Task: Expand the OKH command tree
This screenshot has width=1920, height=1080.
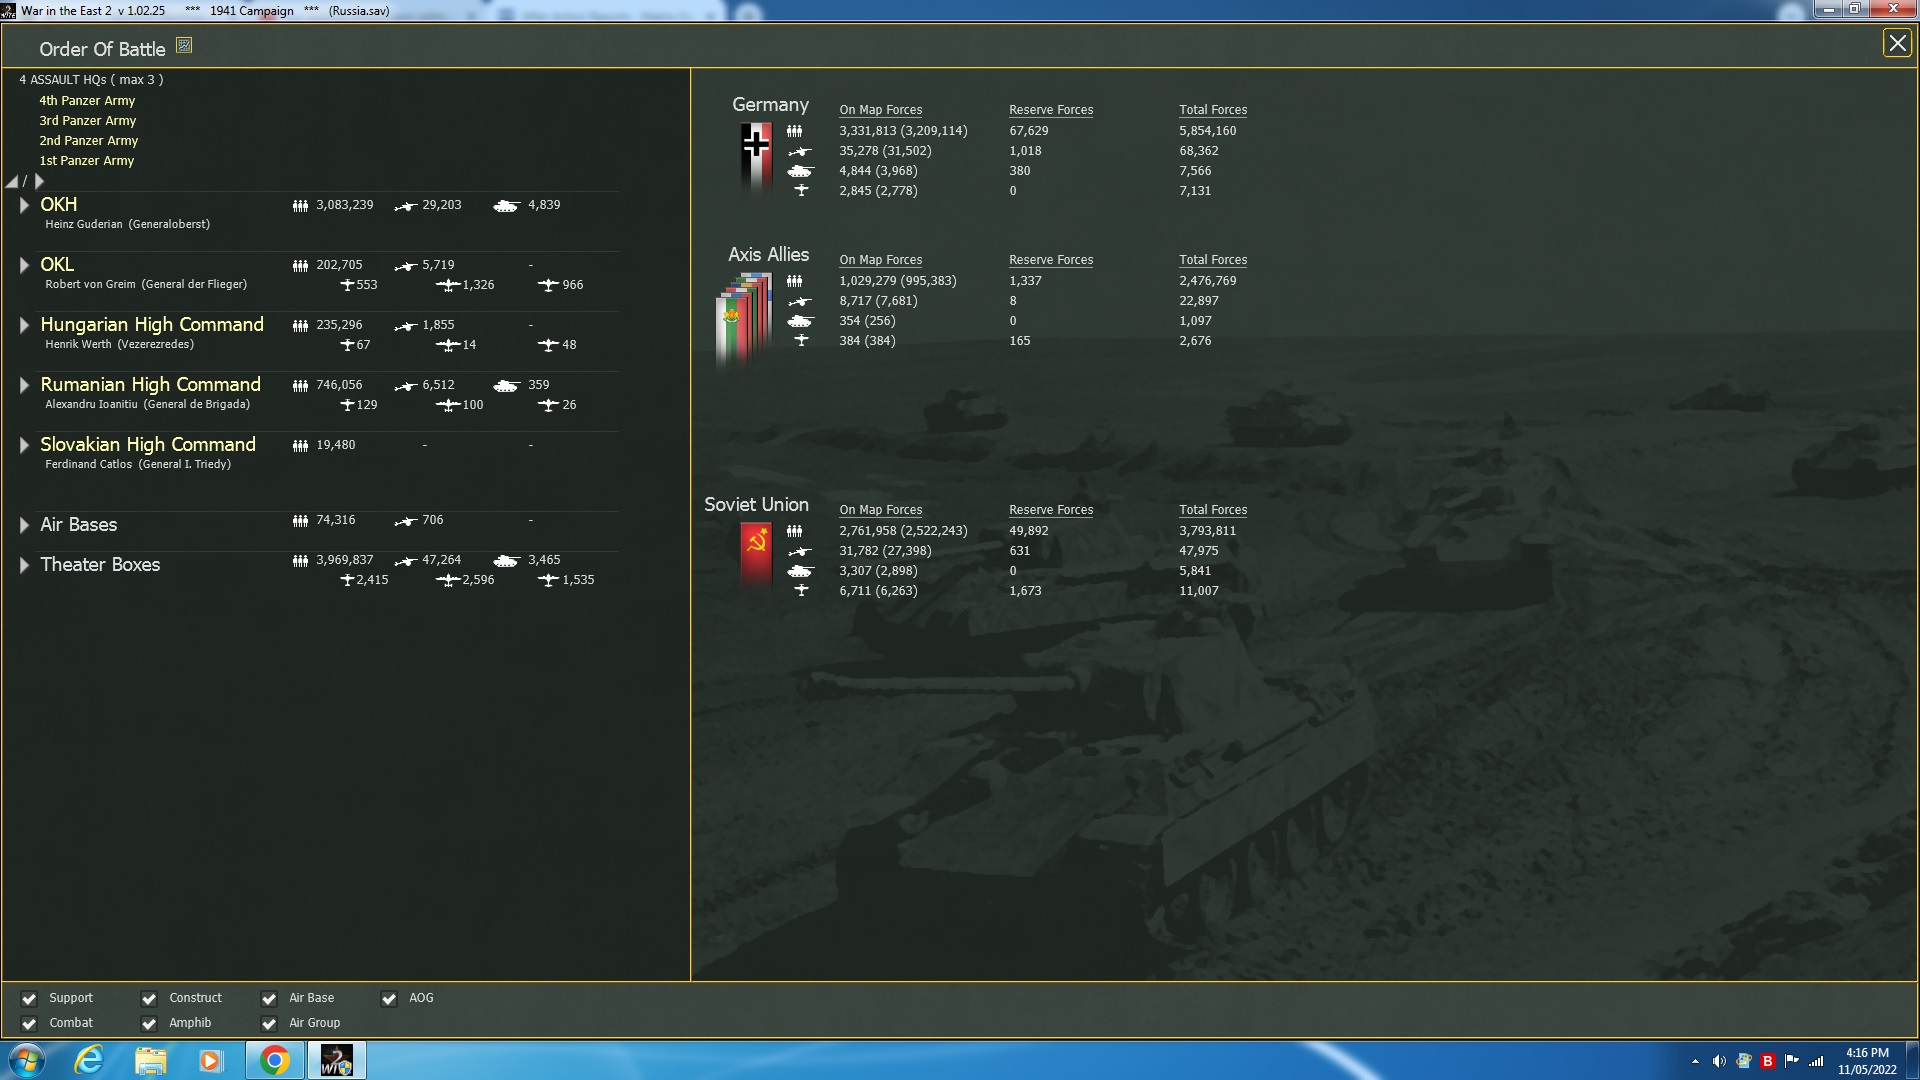Action: click(x=24, y=205)
